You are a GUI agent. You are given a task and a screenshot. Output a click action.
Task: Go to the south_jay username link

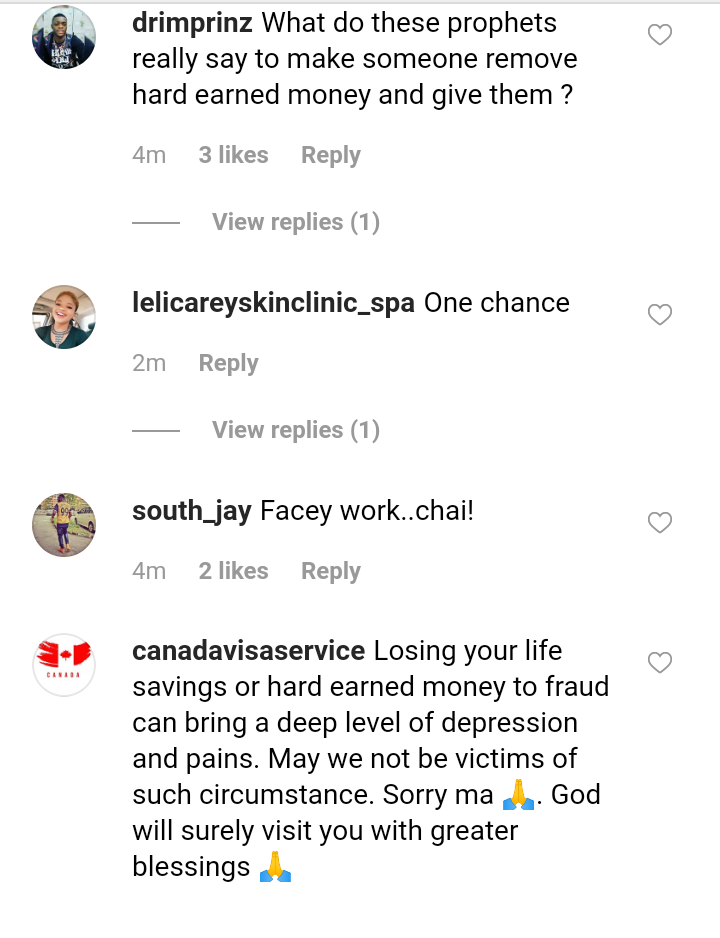pos(191,511)
